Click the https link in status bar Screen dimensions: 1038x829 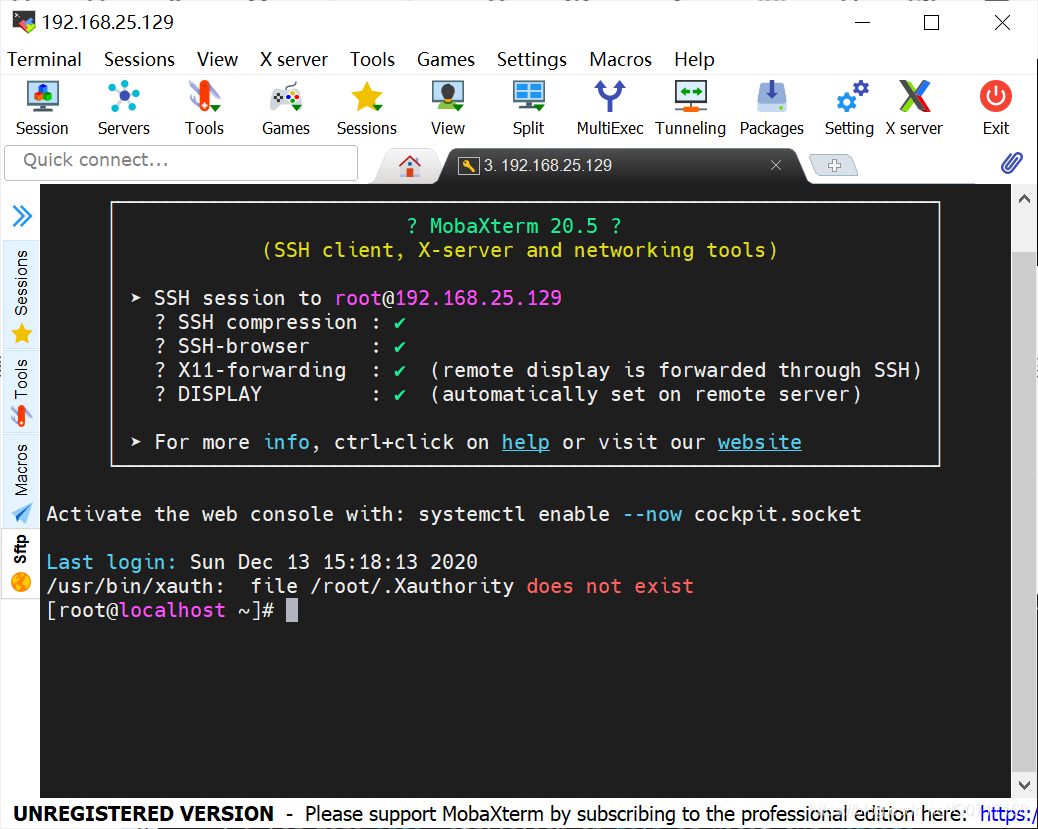point(1008,814)
